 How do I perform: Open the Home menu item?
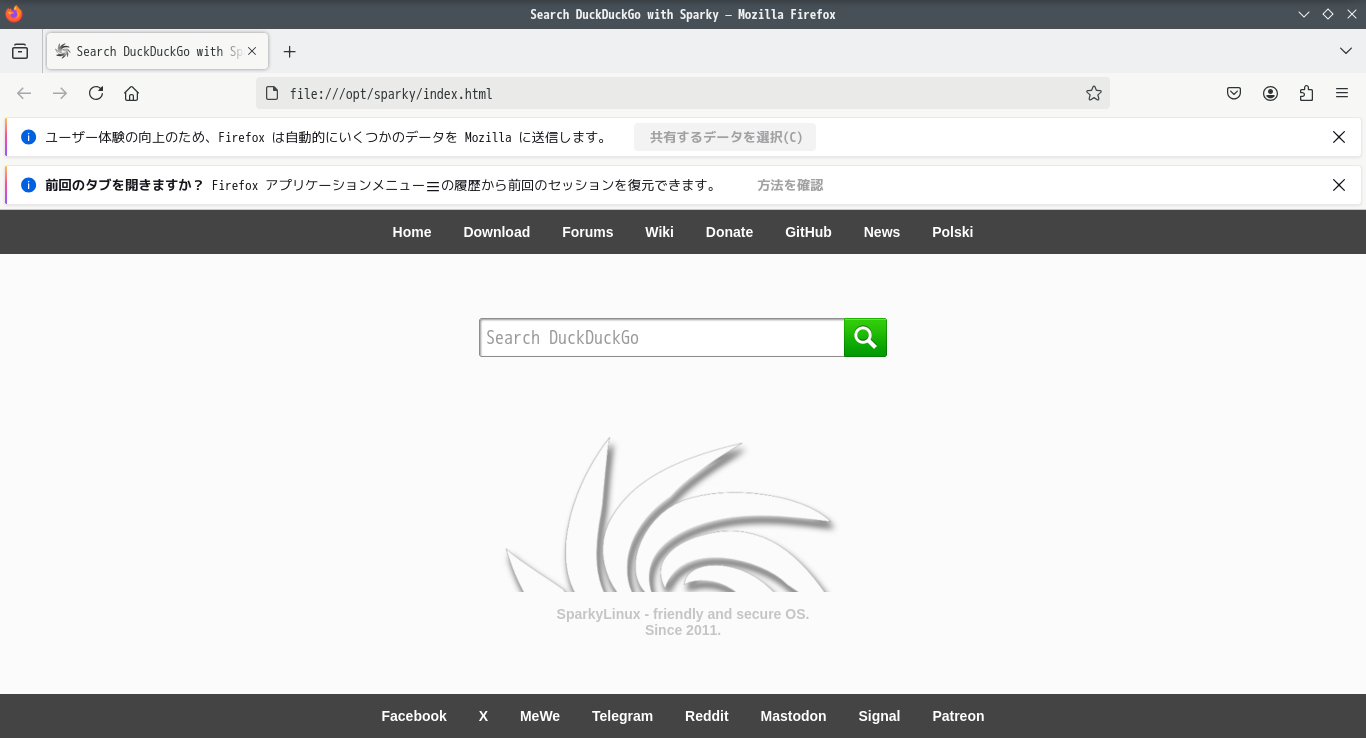(x=412, y=232)
